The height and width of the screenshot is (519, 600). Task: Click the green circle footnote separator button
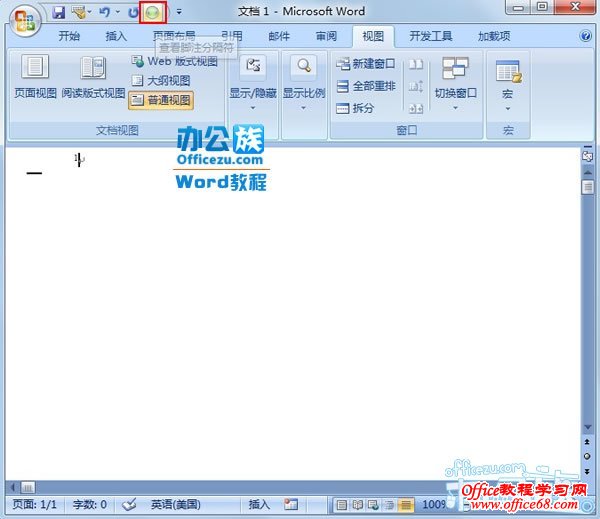pyautogui.click(x=153, y=13)
